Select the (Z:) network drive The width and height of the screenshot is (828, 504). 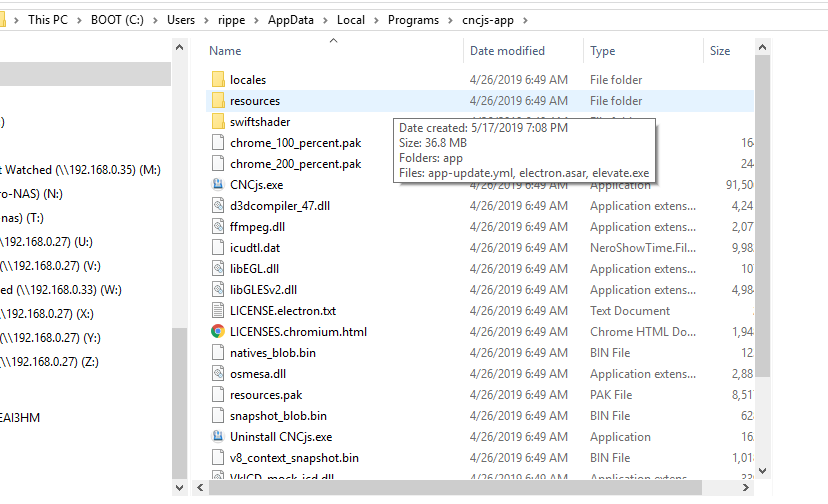(50, 362)
